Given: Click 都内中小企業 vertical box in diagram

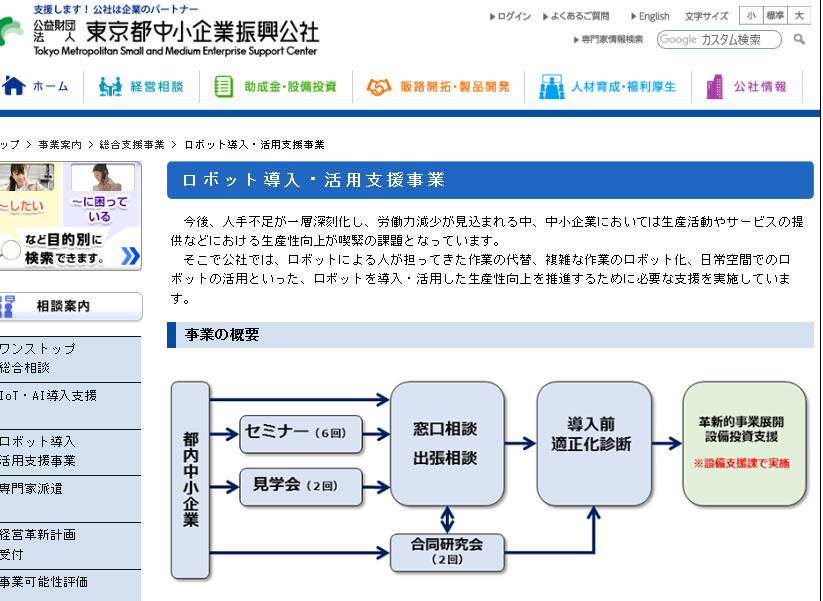Looking at the screenshot, I should (x=191, y=480).
